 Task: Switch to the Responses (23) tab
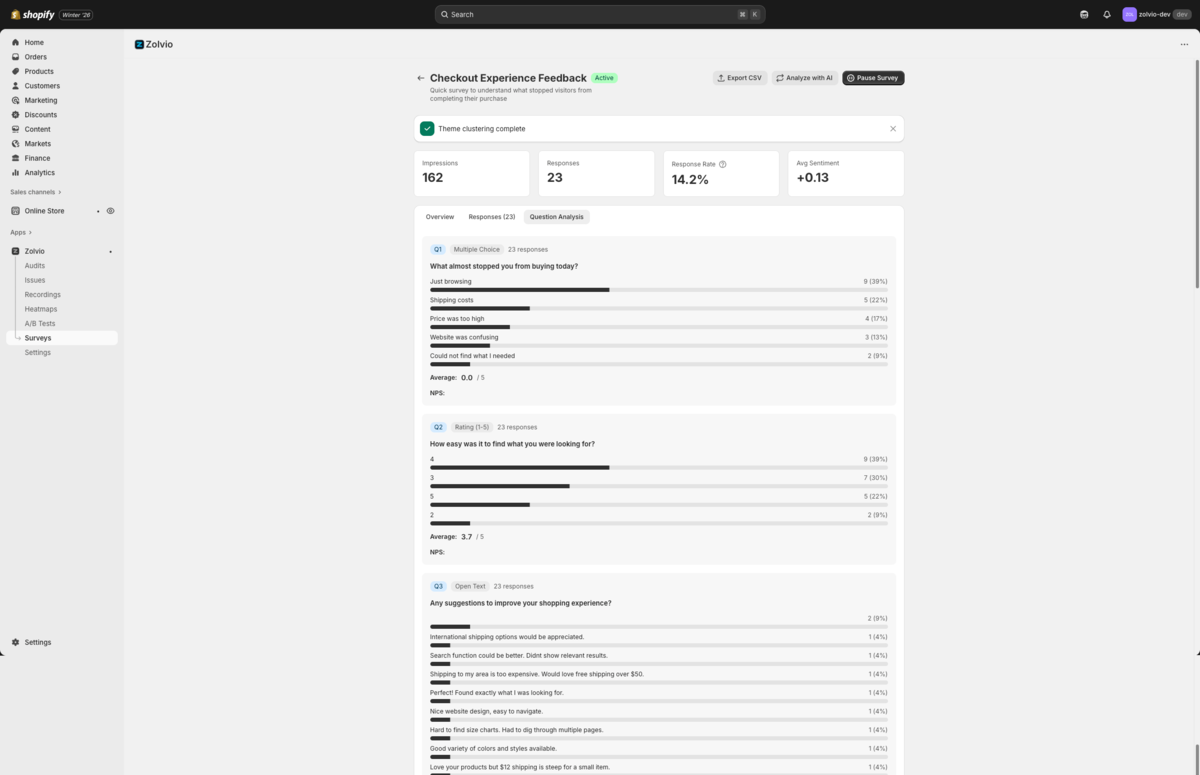[x=491, y=216]
